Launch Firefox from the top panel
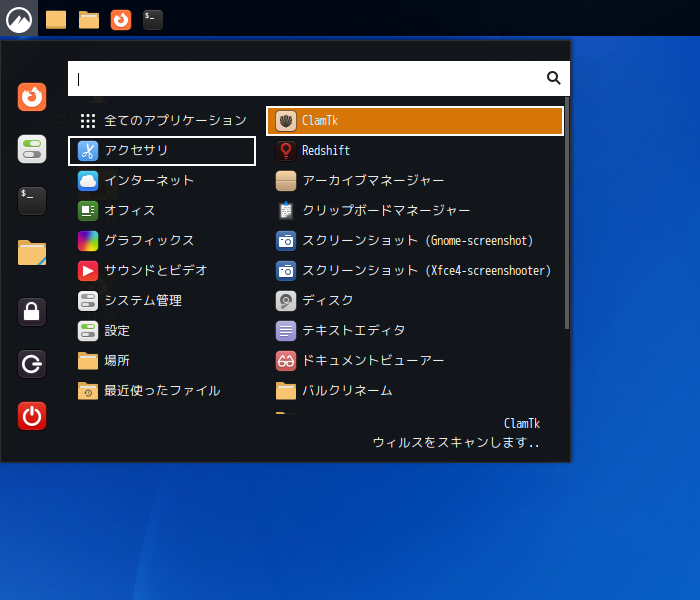Viewport: 700px width, 600px height. coord(121,20)
